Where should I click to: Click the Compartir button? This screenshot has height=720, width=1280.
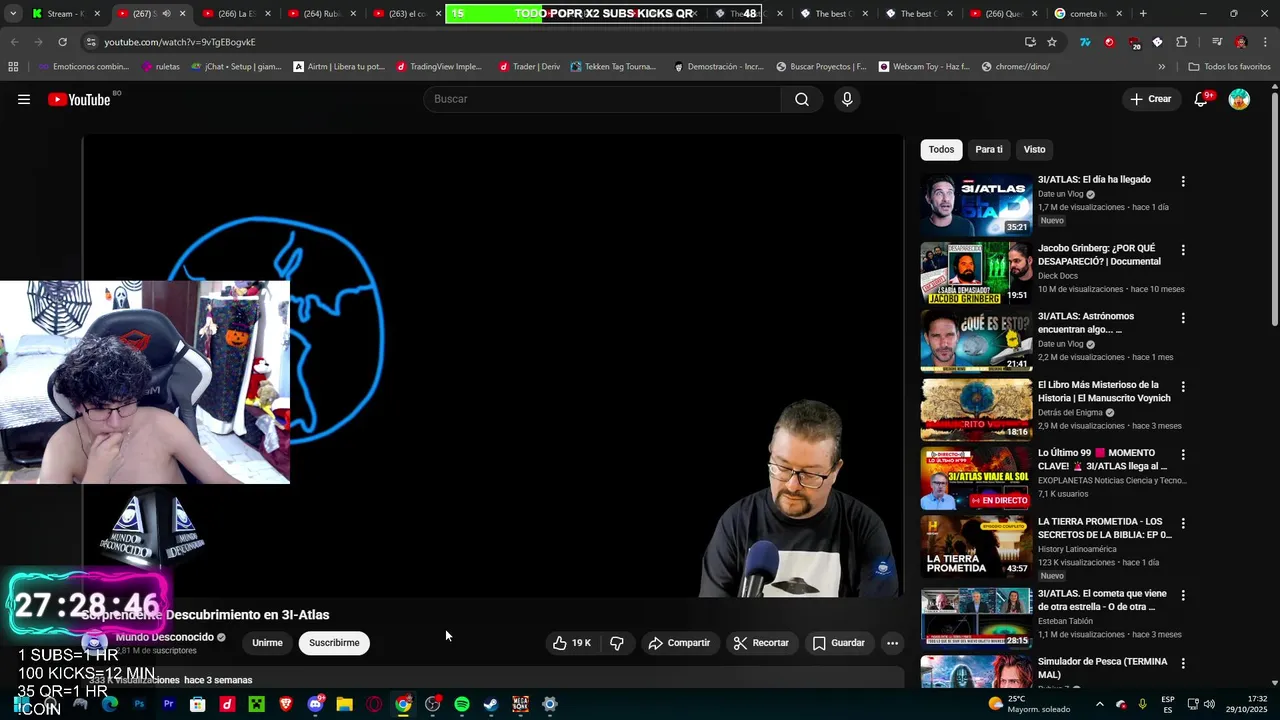(679, 643)
